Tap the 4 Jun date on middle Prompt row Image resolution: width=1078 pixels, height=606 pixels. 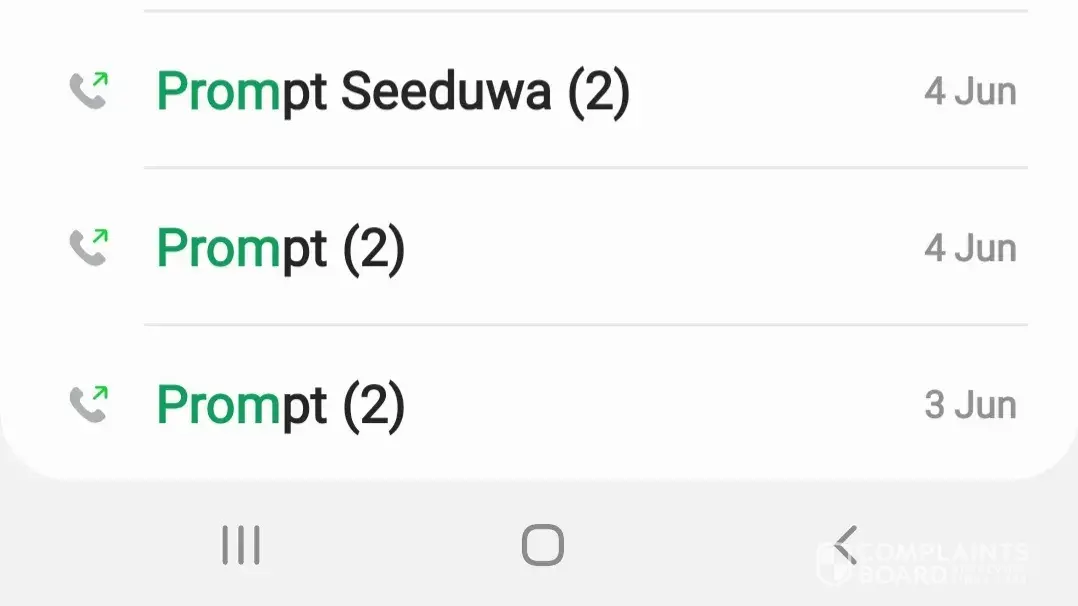pos(969,248)
